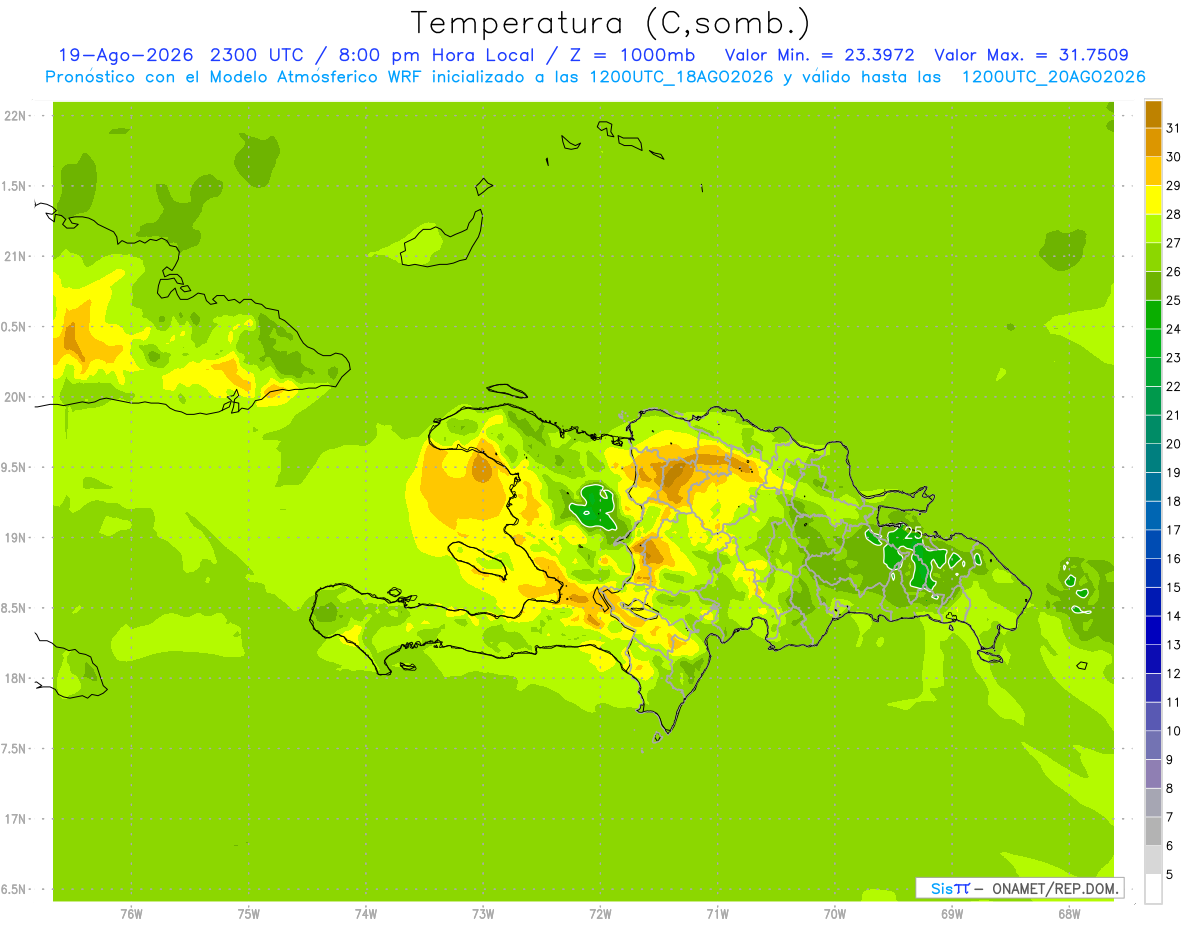Click the '19N' latitude axis label
Viewport: 1200px width, 927px height.
[x=14, y=538]
